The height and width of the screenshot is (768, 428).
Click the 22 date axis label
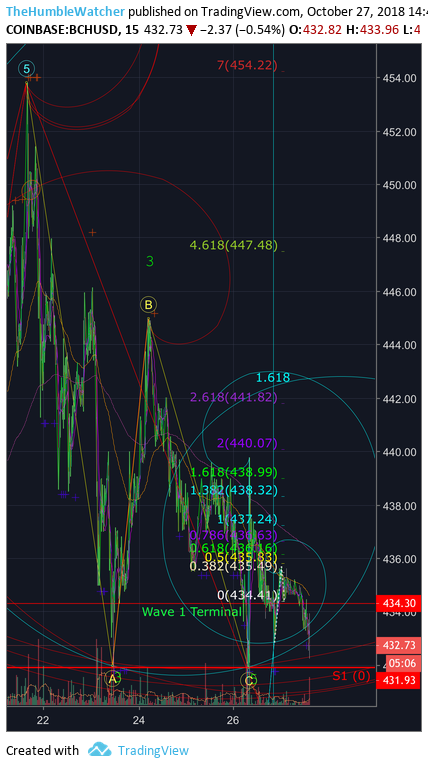pos(44,720)
